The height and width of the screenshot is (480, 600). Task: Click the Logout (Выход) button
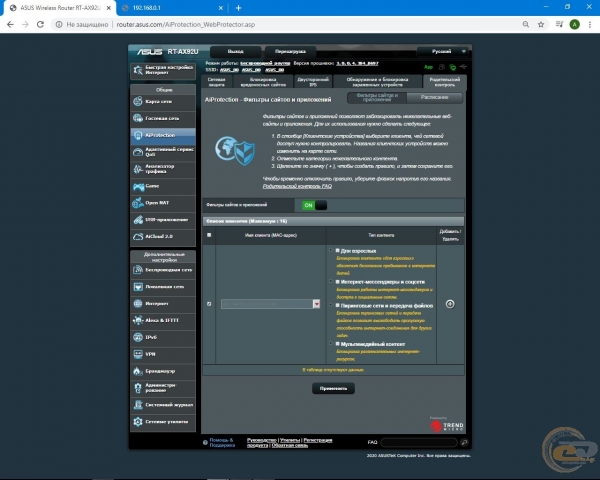(236, 51)
